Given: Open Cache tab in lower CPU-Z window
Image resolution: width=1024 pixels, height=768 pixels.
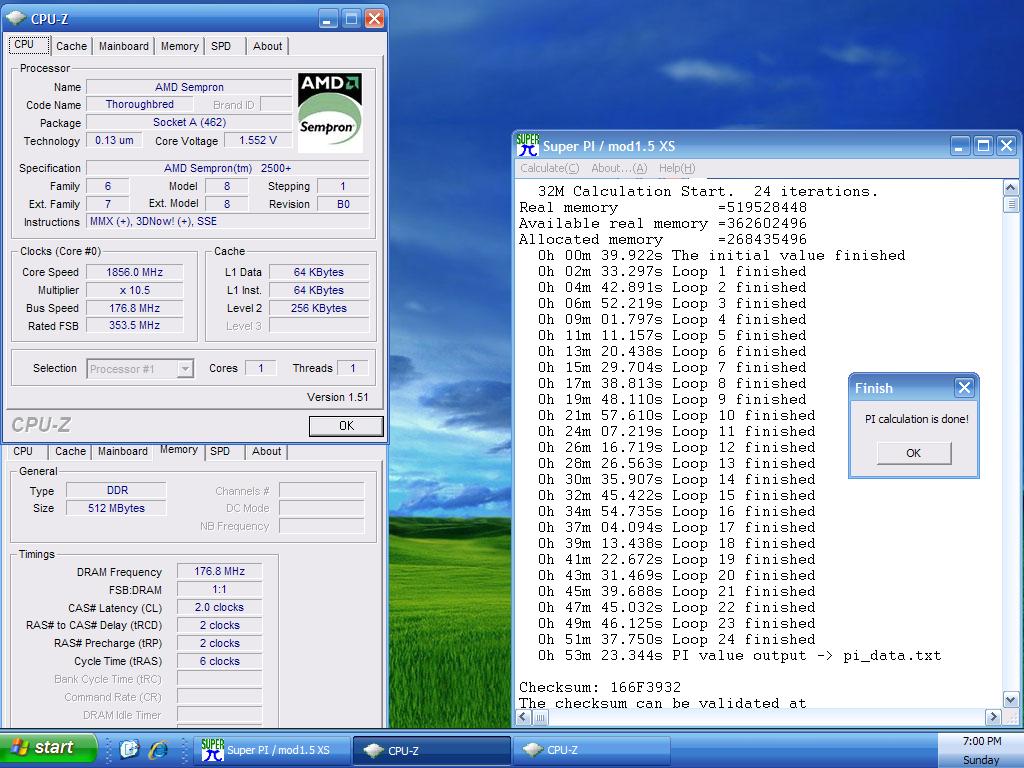Looking at the screenshot, I should [x=71, y=451].
